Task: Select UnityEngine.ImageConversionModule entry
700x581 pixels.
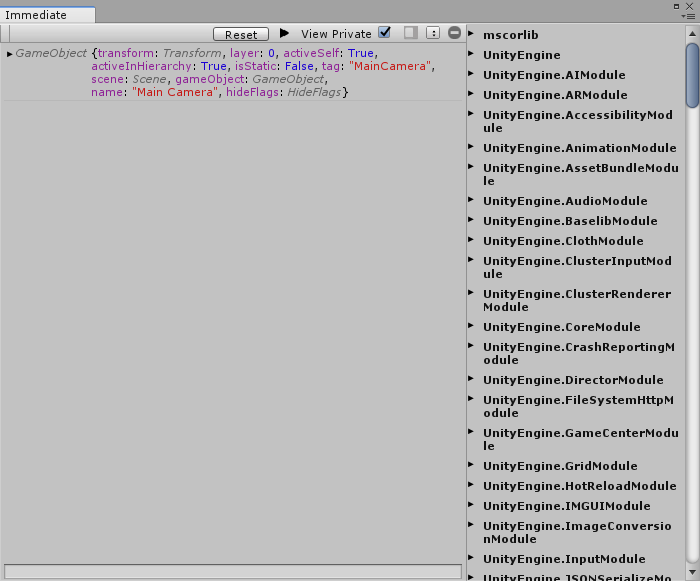Action: point(577,532)
